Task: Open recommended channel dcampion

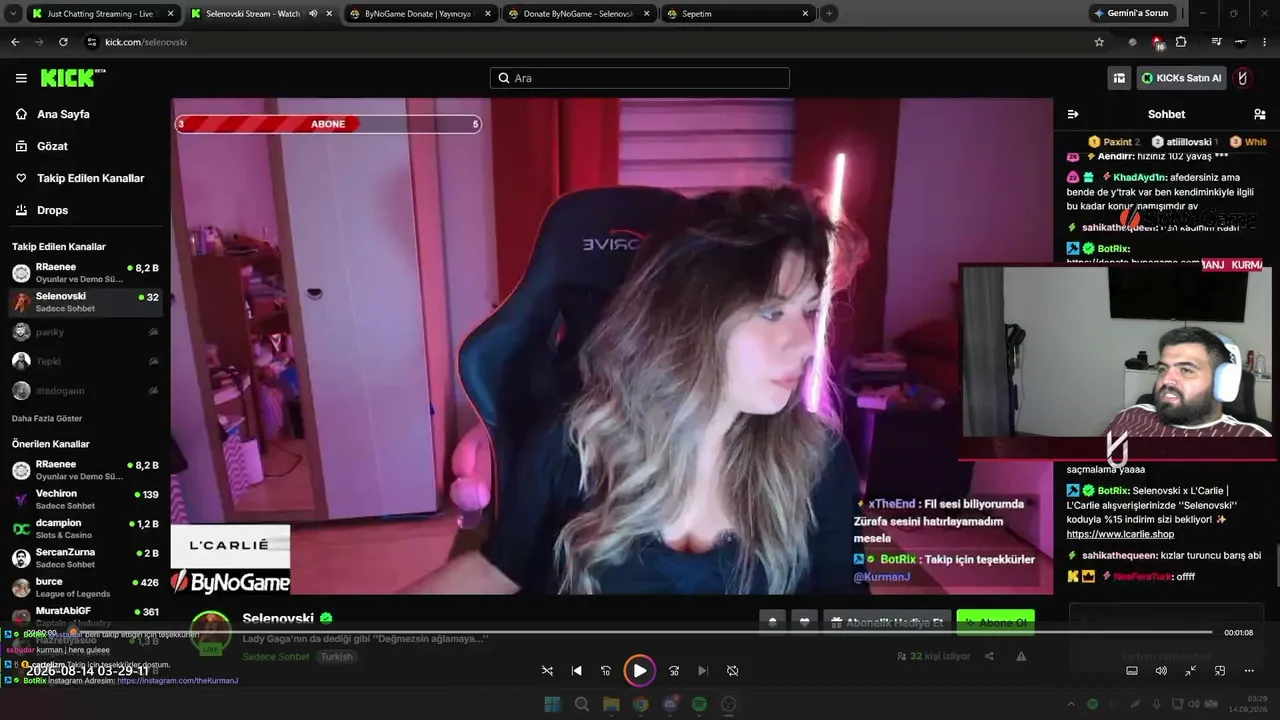Action: [x=85, y=528]
